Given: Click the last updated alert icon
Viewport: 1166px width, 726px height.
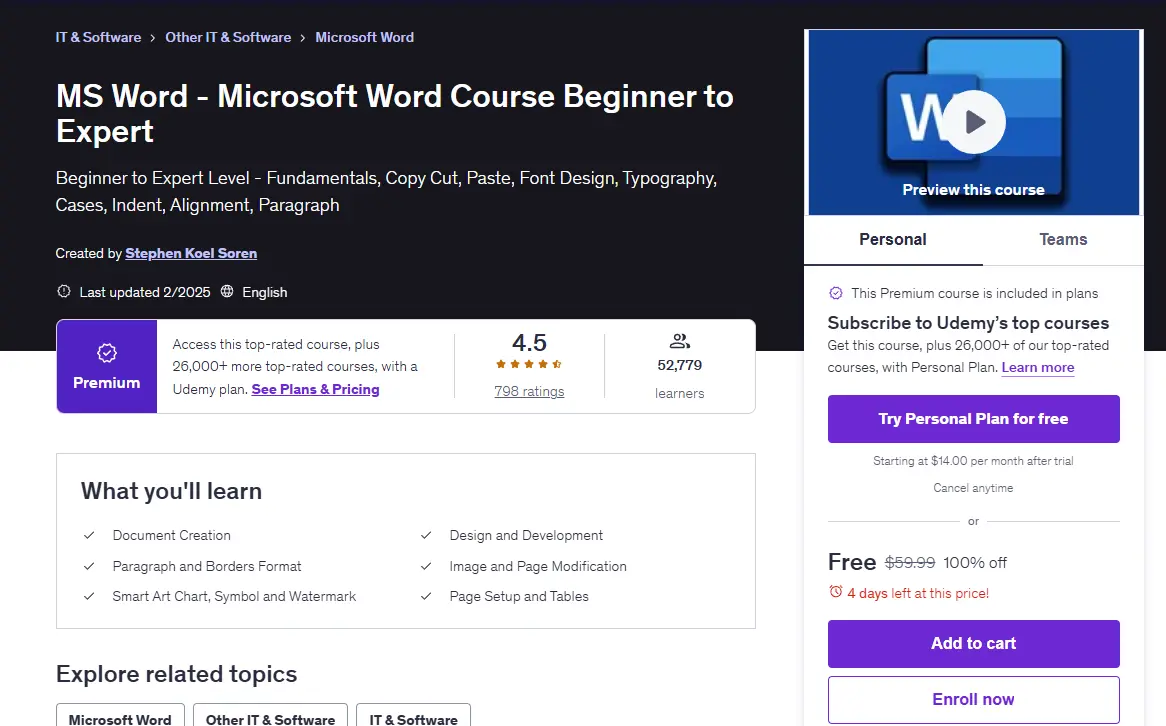Looking at the screenshot, I should [64, 292].
